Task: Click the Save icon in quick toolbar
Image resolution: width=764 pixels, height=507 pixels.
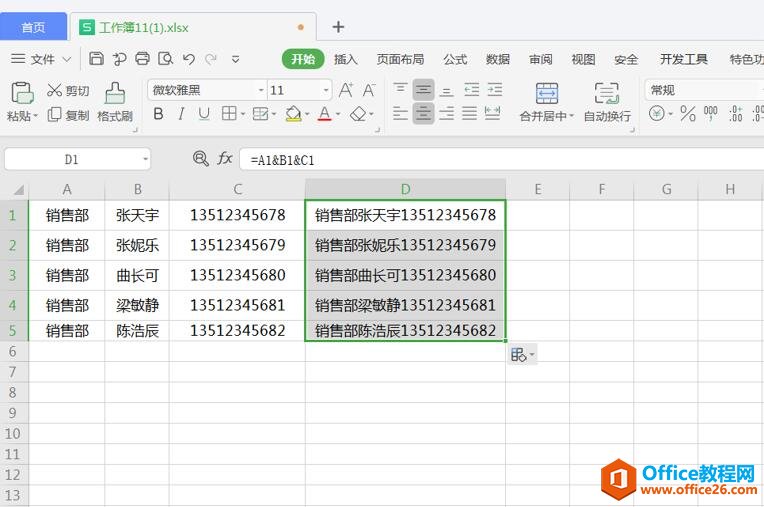Action: pyautogui.click(x=96, y=59)
